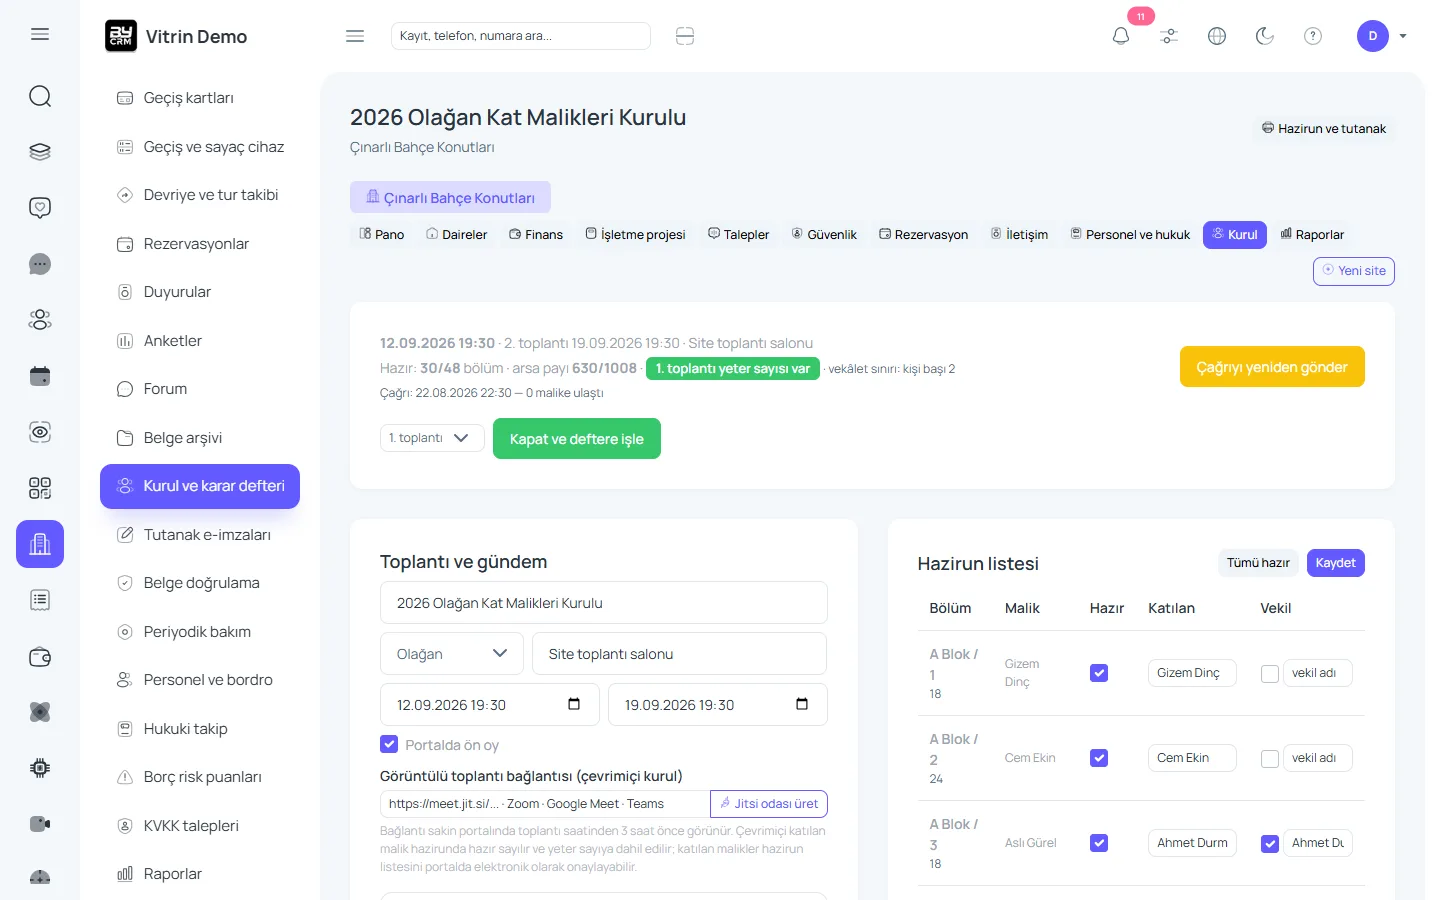Select the building icon in the left rail
Viewport: 1440px width, 900px height.
click(x=40, y=544)
